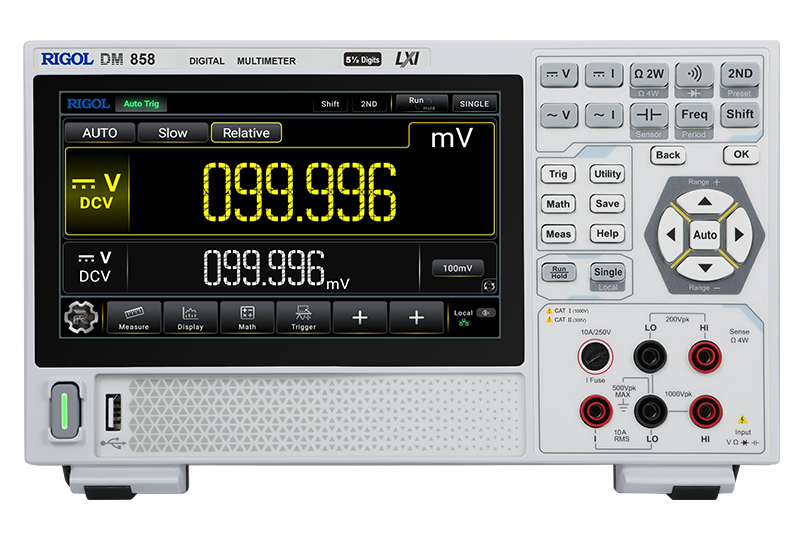Tap the Trigger icon in the bottom bar
The width and height of the screenshot is (800, 533).
point(303,317)
